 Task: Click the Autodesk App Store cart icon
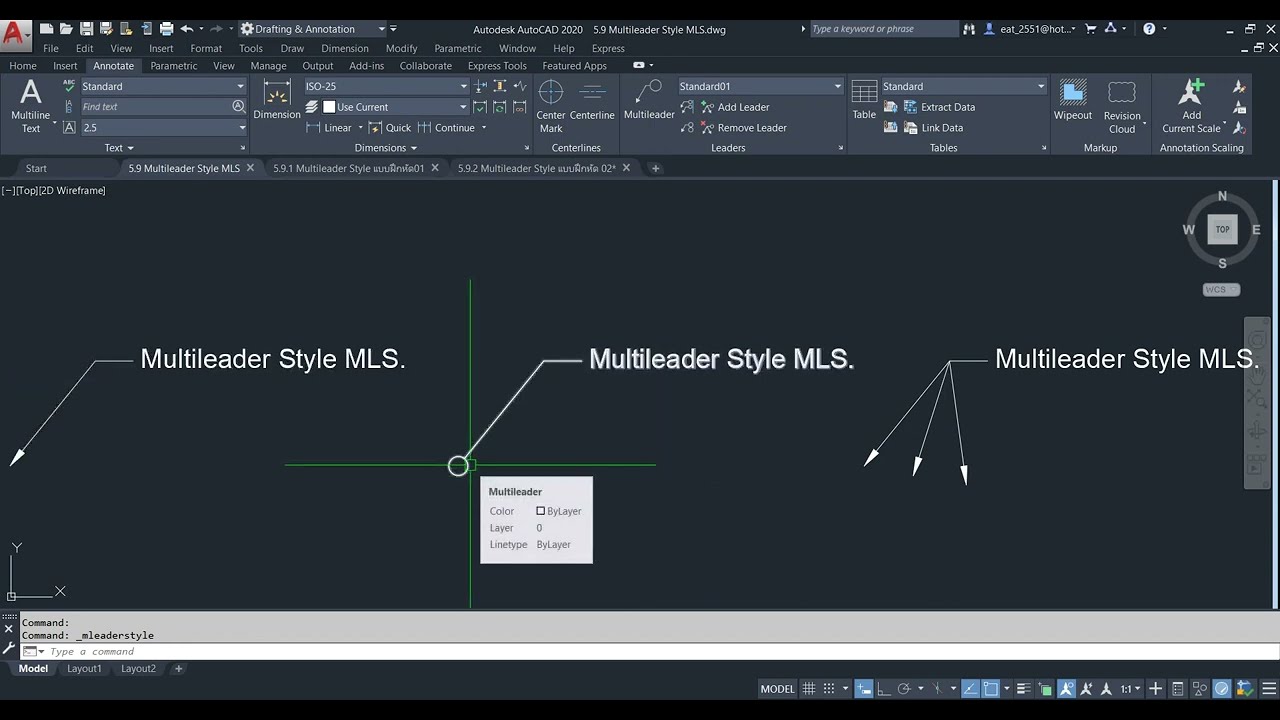[x=1091, y=29]
